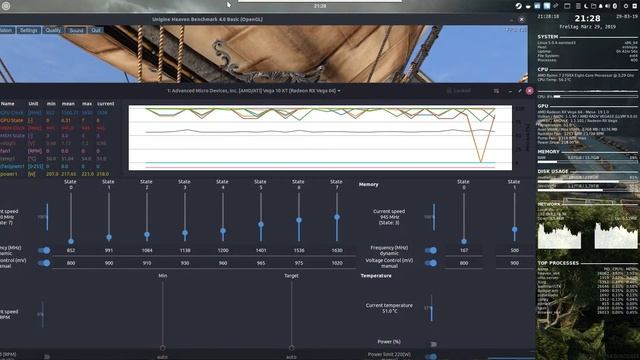Open the GPU tool settings icon beside Locked

[496, 91]
